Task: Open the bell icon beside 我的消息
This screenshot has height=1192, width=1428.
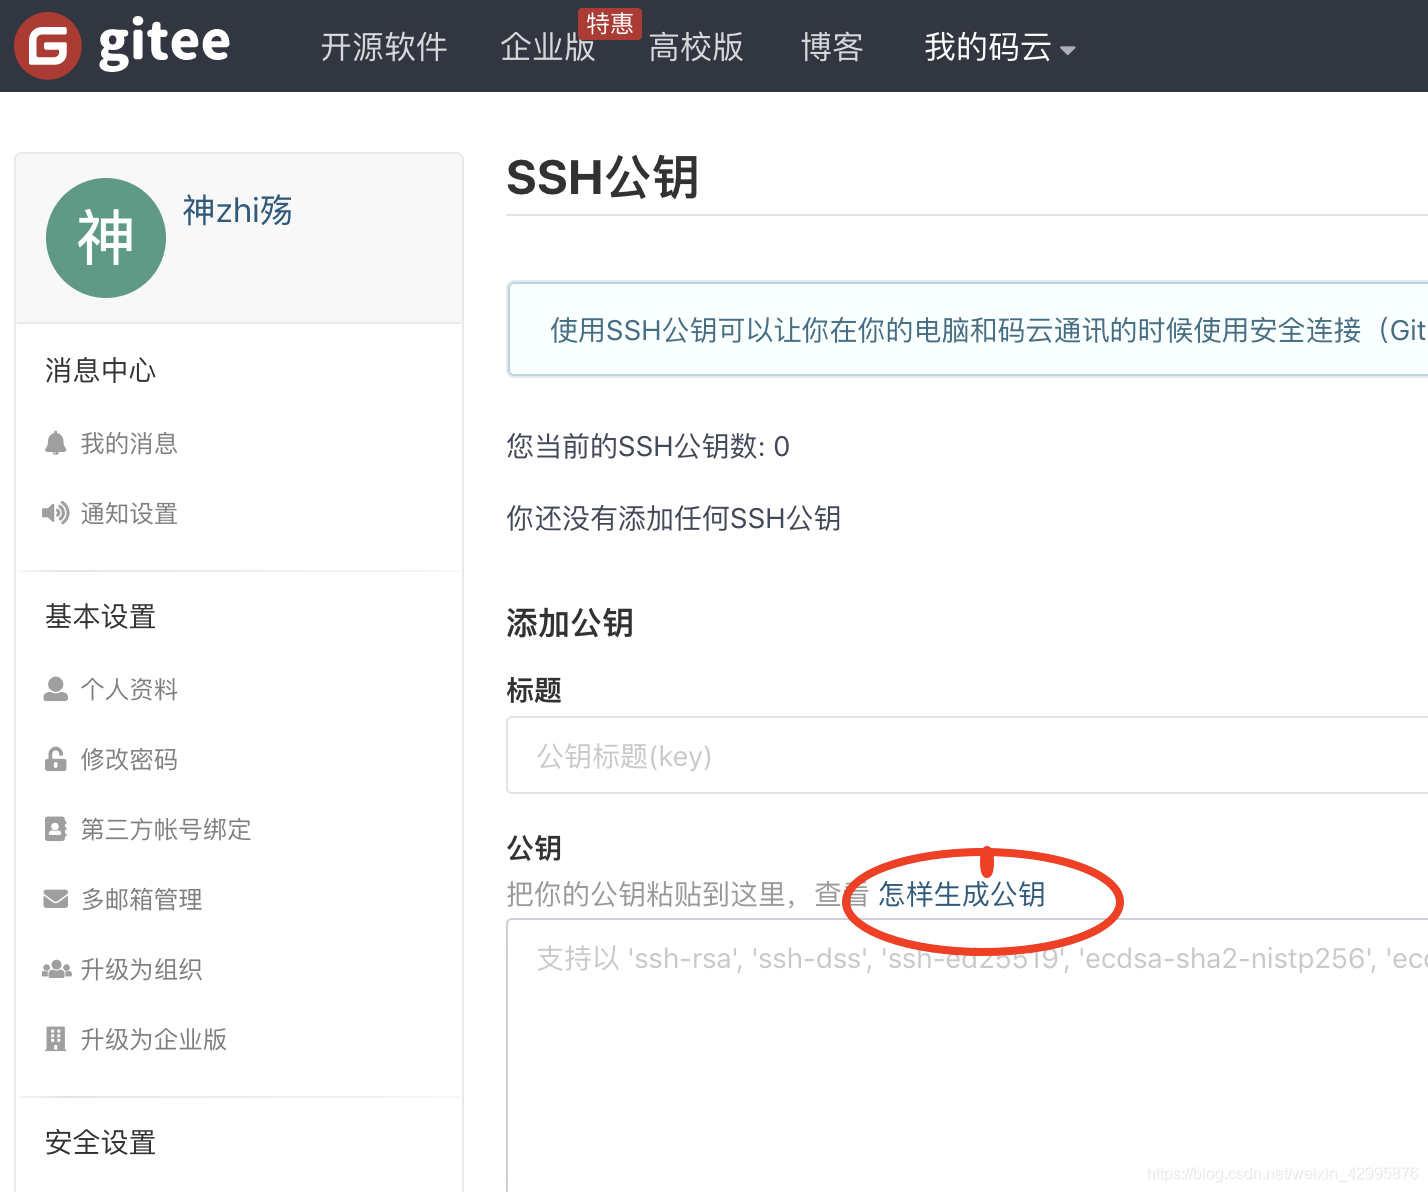Action: [x=56, y=443]
